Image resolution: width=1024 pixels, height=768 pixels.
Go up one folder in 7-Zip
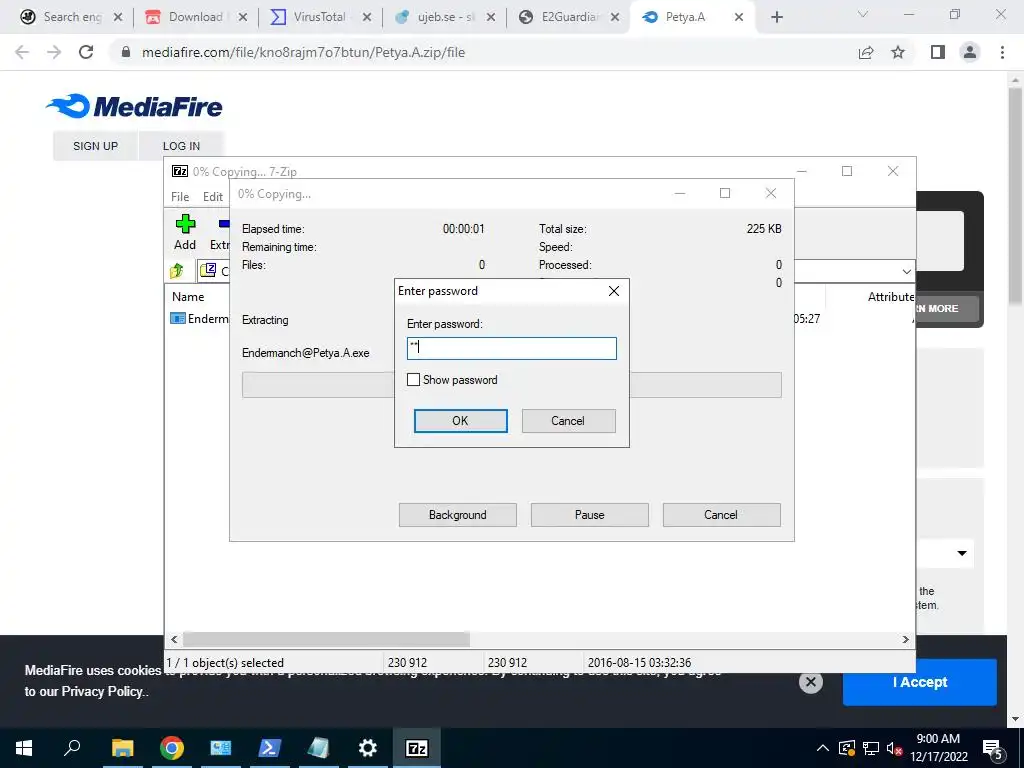[177, 270]
